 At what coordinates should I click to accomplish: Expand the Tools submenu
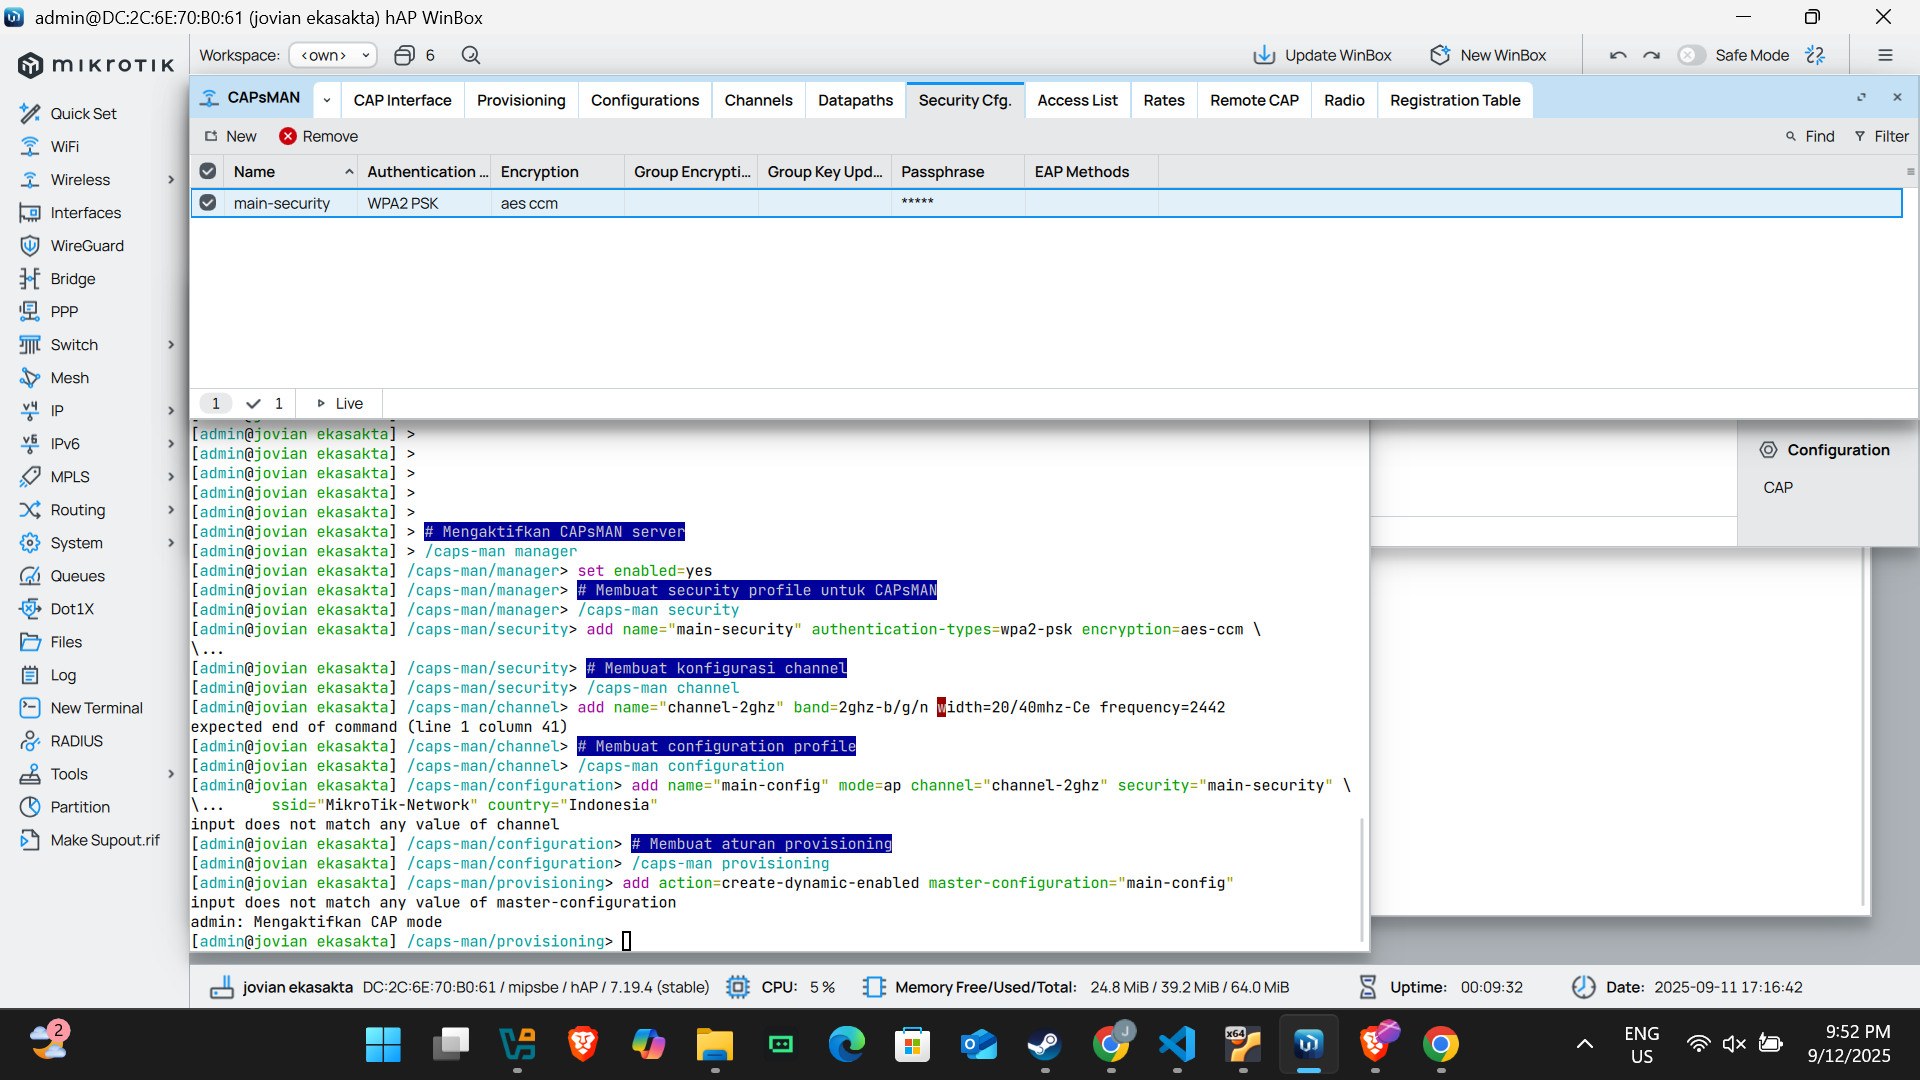171,773
